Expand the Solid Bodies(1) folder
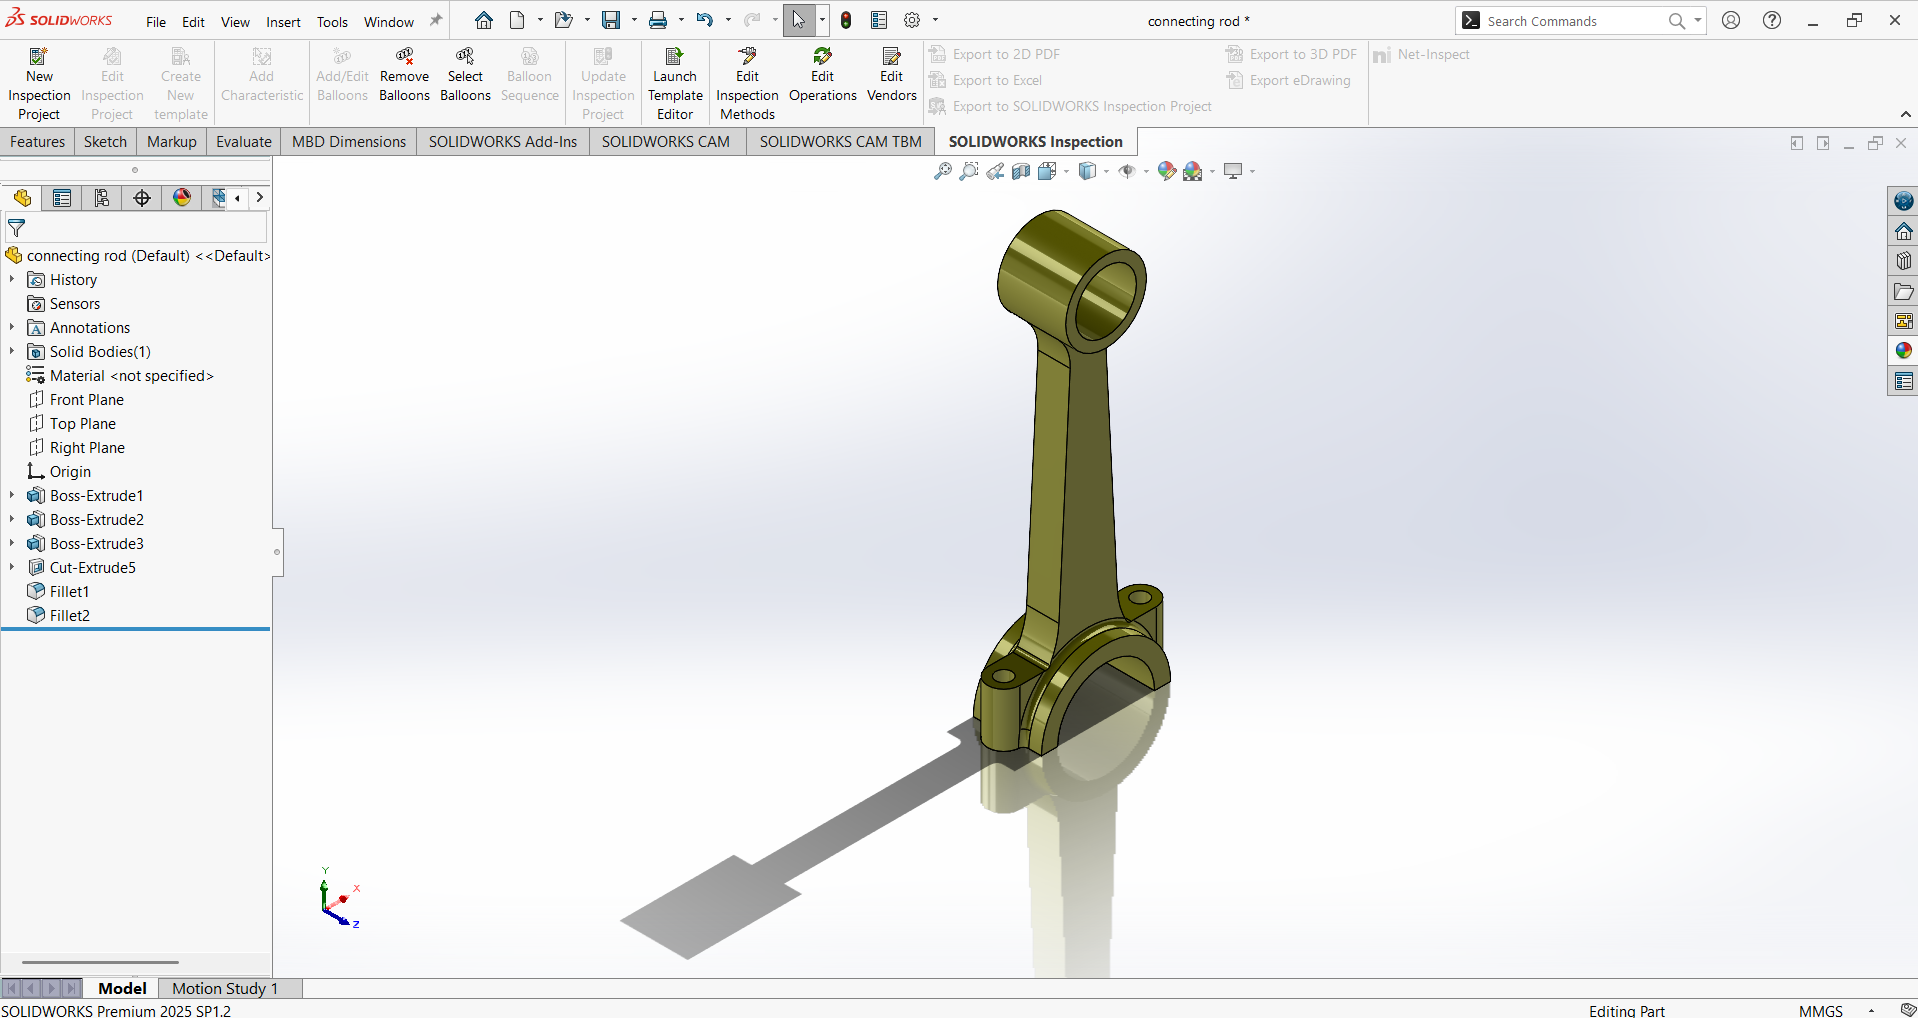This screenshot has height=1018, width=1918. click(12, 351)
